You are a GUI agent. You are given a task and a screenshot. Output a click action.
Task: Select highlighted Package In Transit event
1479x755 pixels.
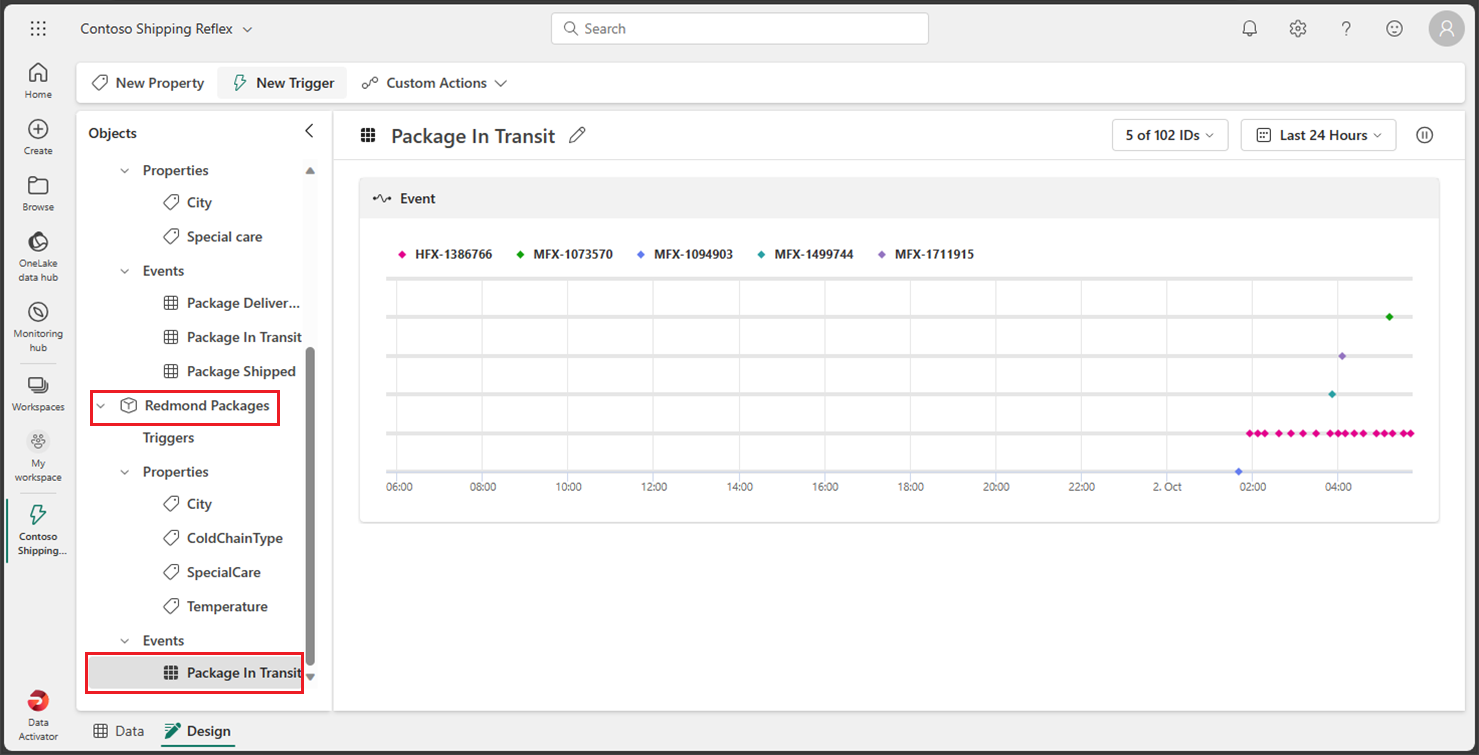(195, 673)
